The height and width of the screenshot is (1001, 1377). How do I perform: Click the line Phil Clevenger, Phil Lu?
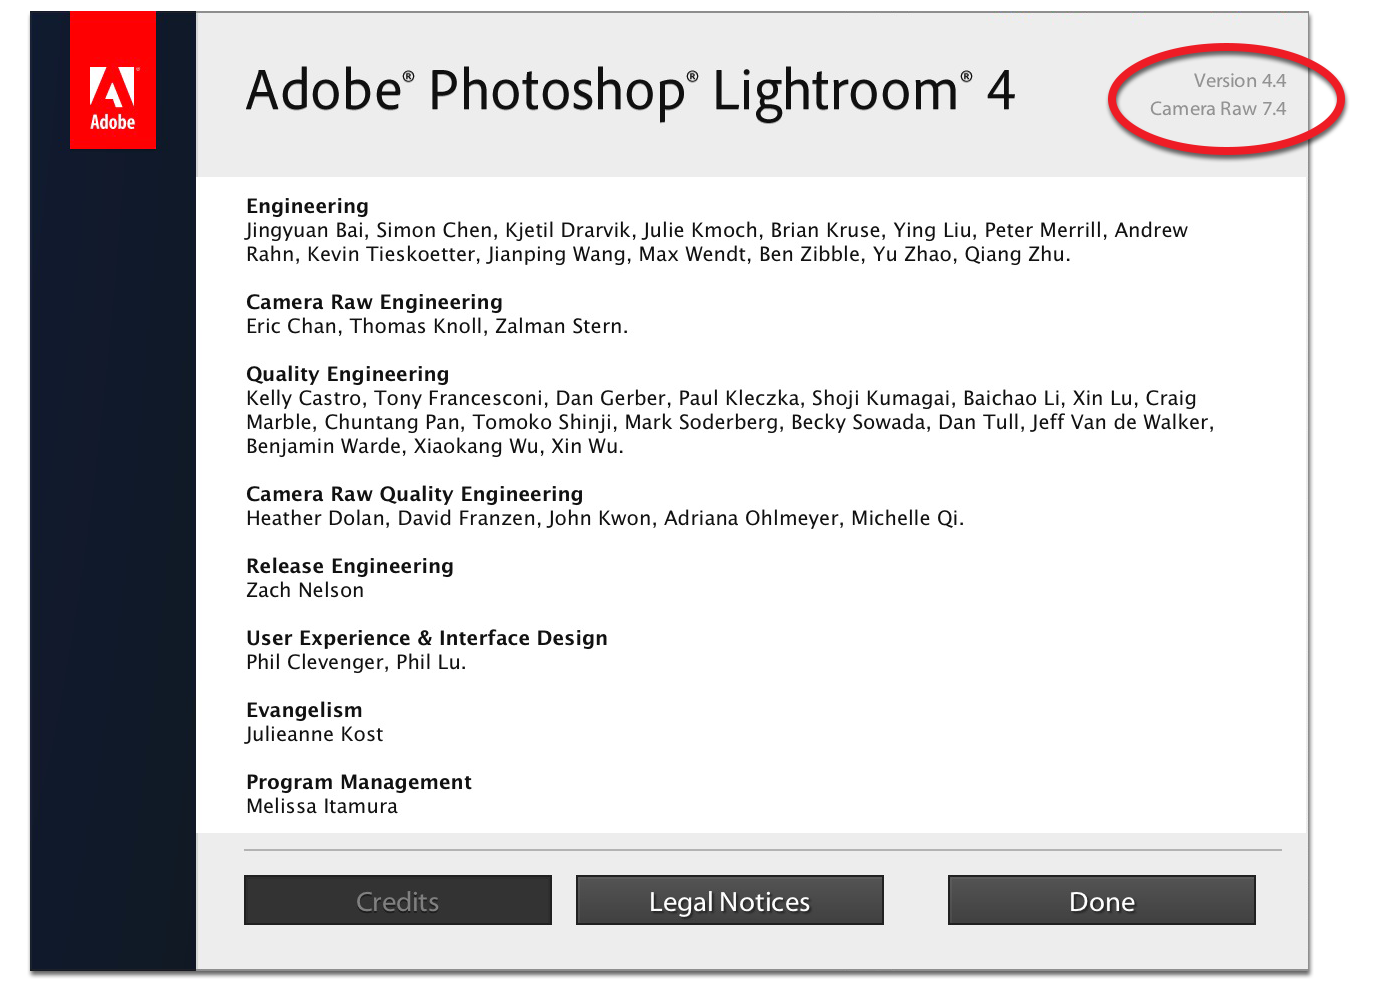356,662
